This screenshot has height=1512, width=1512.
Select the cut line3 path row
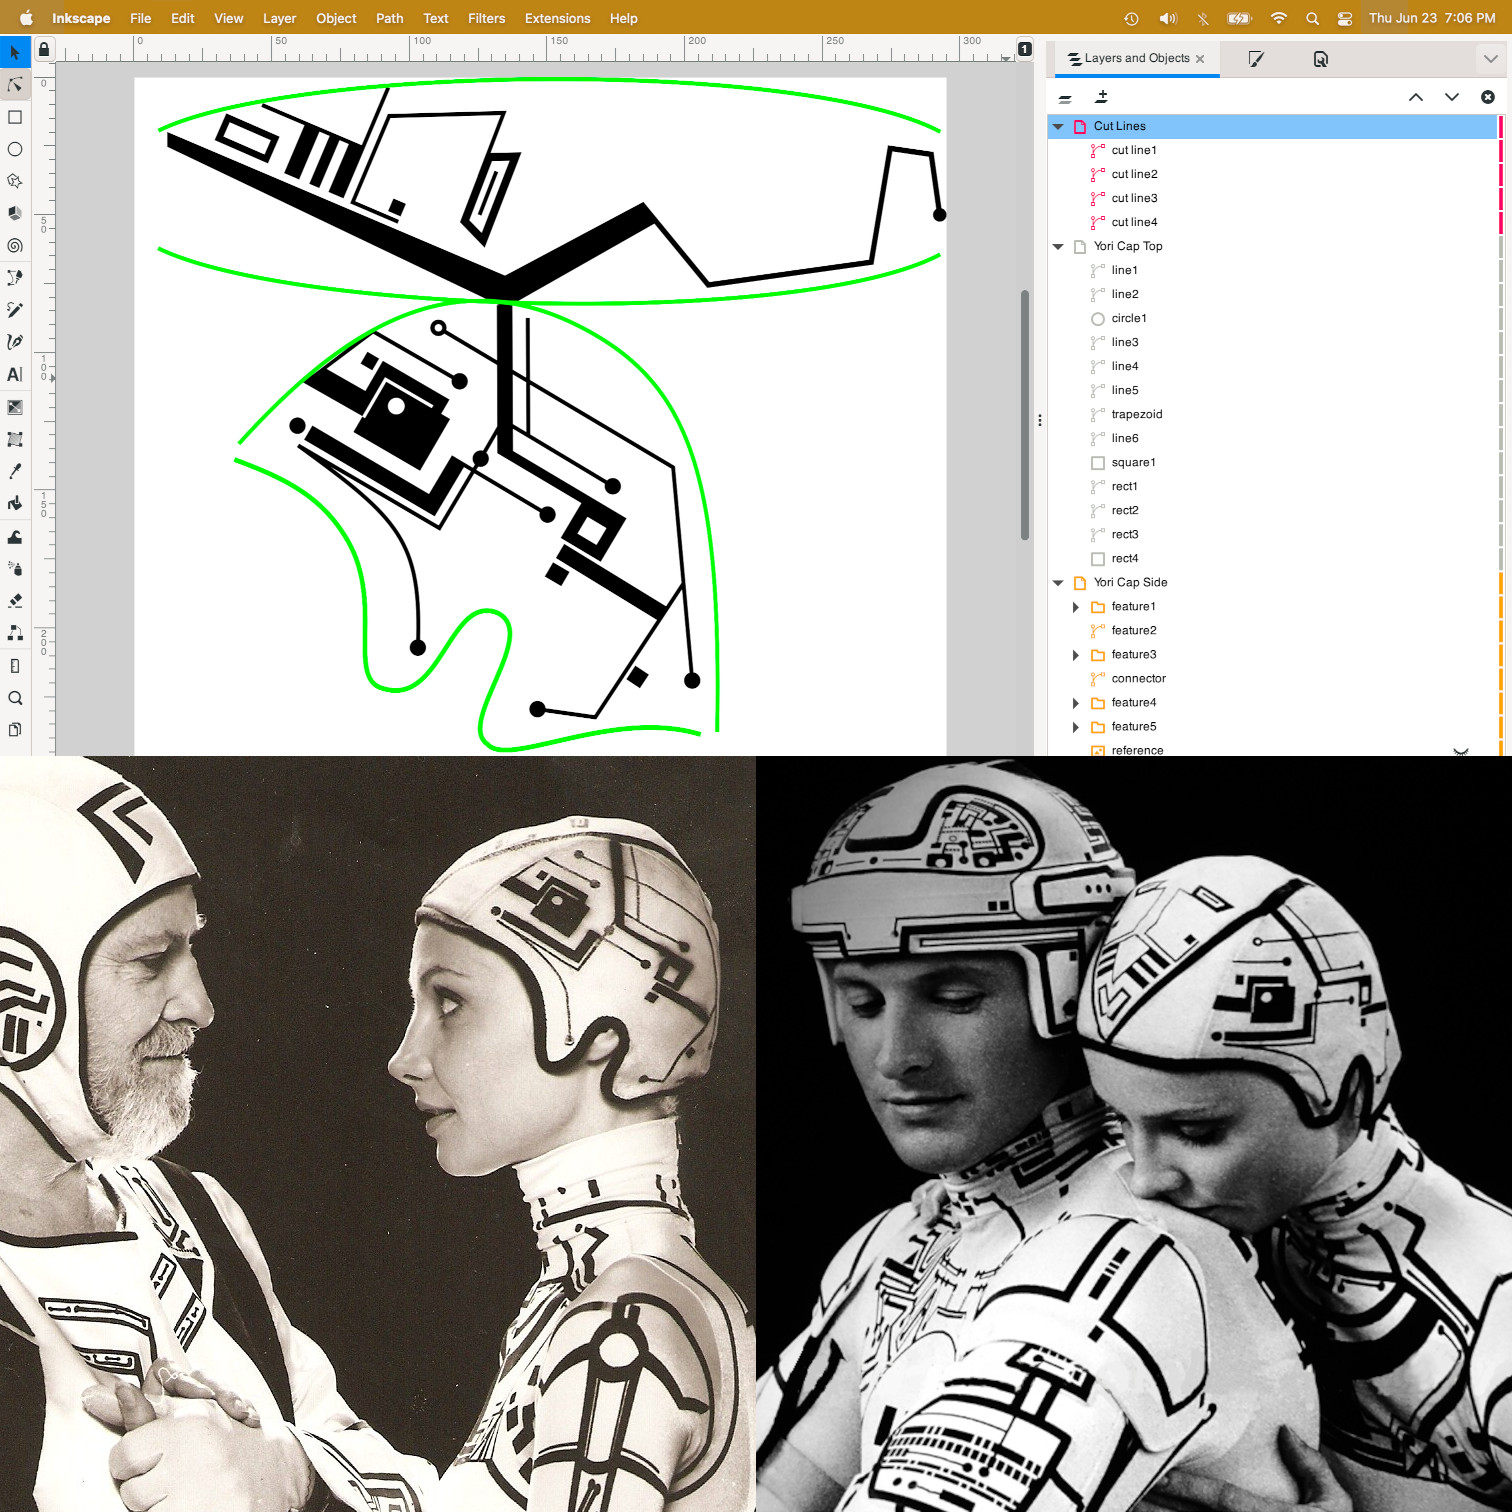(1272, 199)
